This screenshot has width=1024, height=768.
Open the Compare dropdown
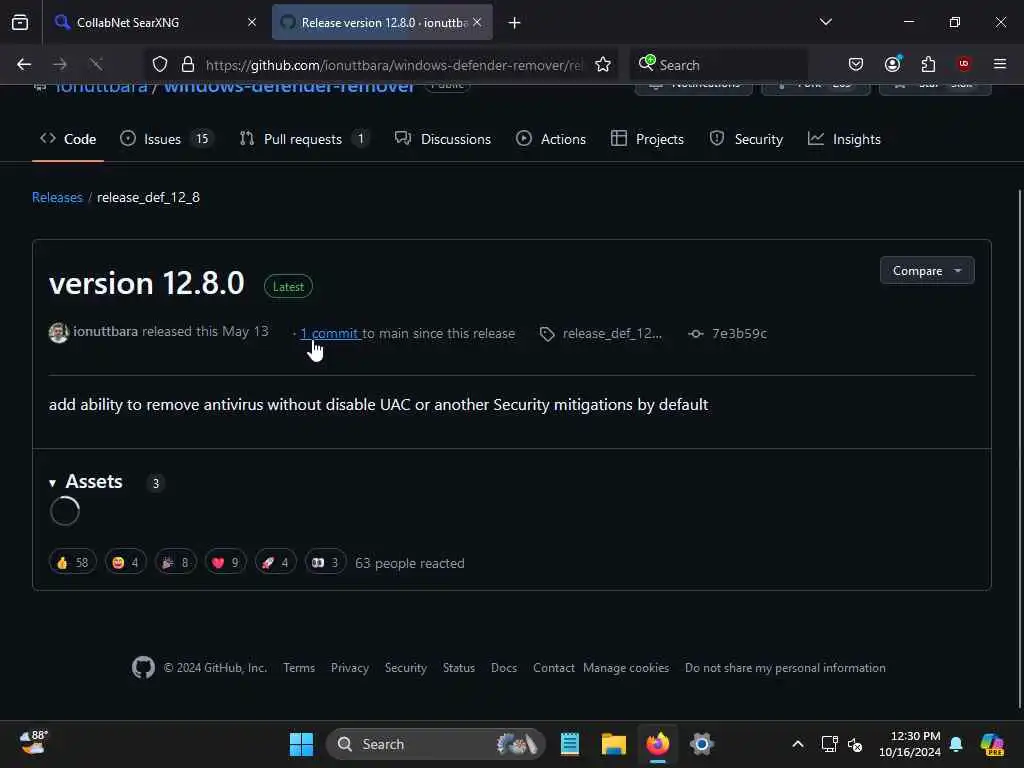(927, 270)
